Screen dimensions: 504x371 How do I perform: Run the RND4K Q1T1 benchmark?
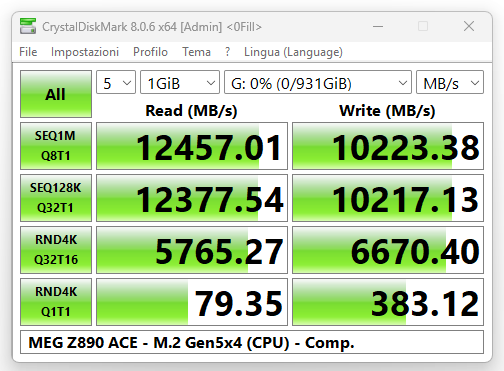point(56,302)
